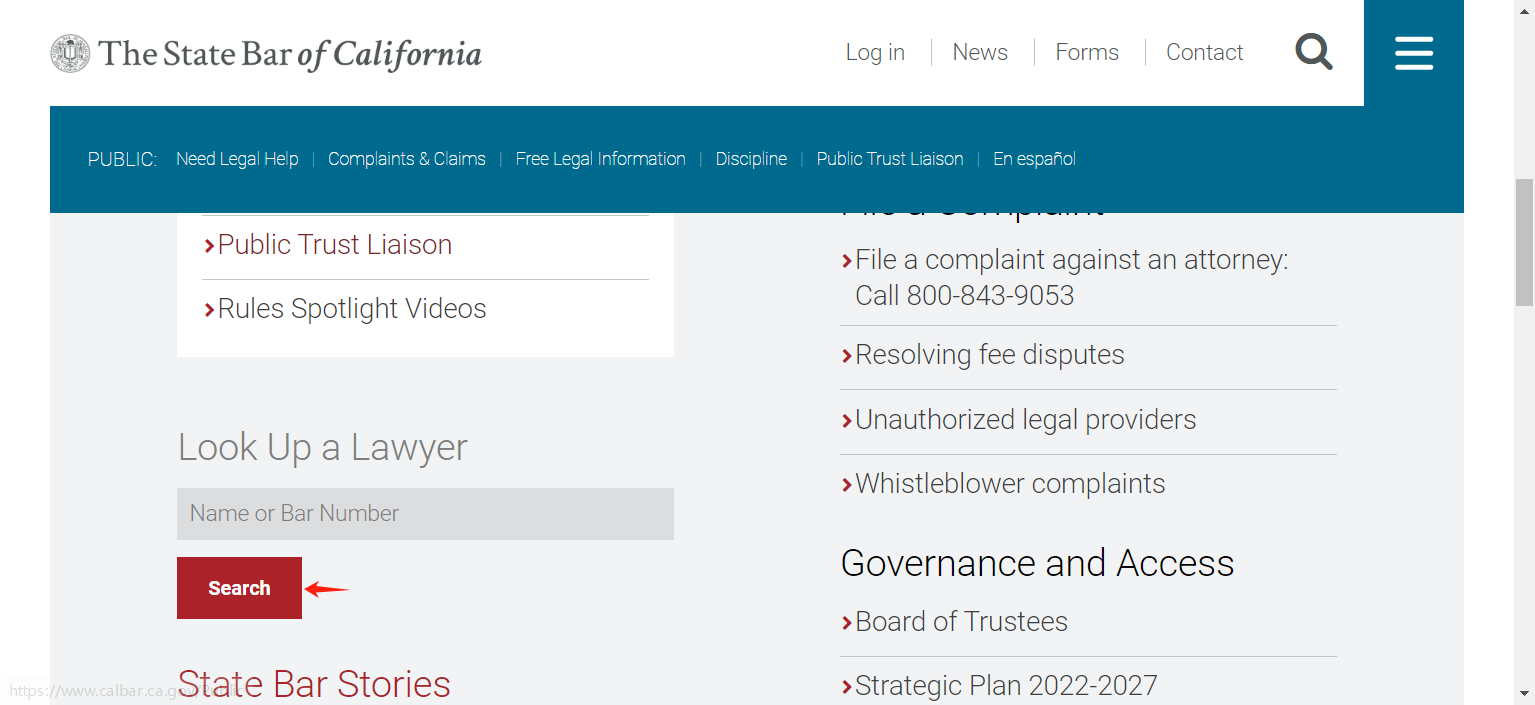This screenshot has width=1535, height=705.
Task: Open the Contact page link
Action: [x=1204, y=53]
